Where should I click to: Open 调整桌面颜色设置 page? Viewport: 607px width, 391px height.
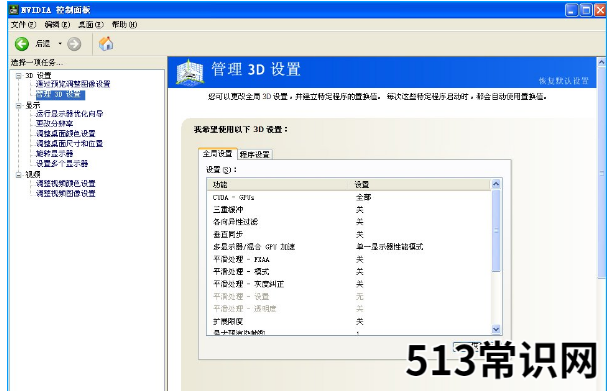pos(65,134)
